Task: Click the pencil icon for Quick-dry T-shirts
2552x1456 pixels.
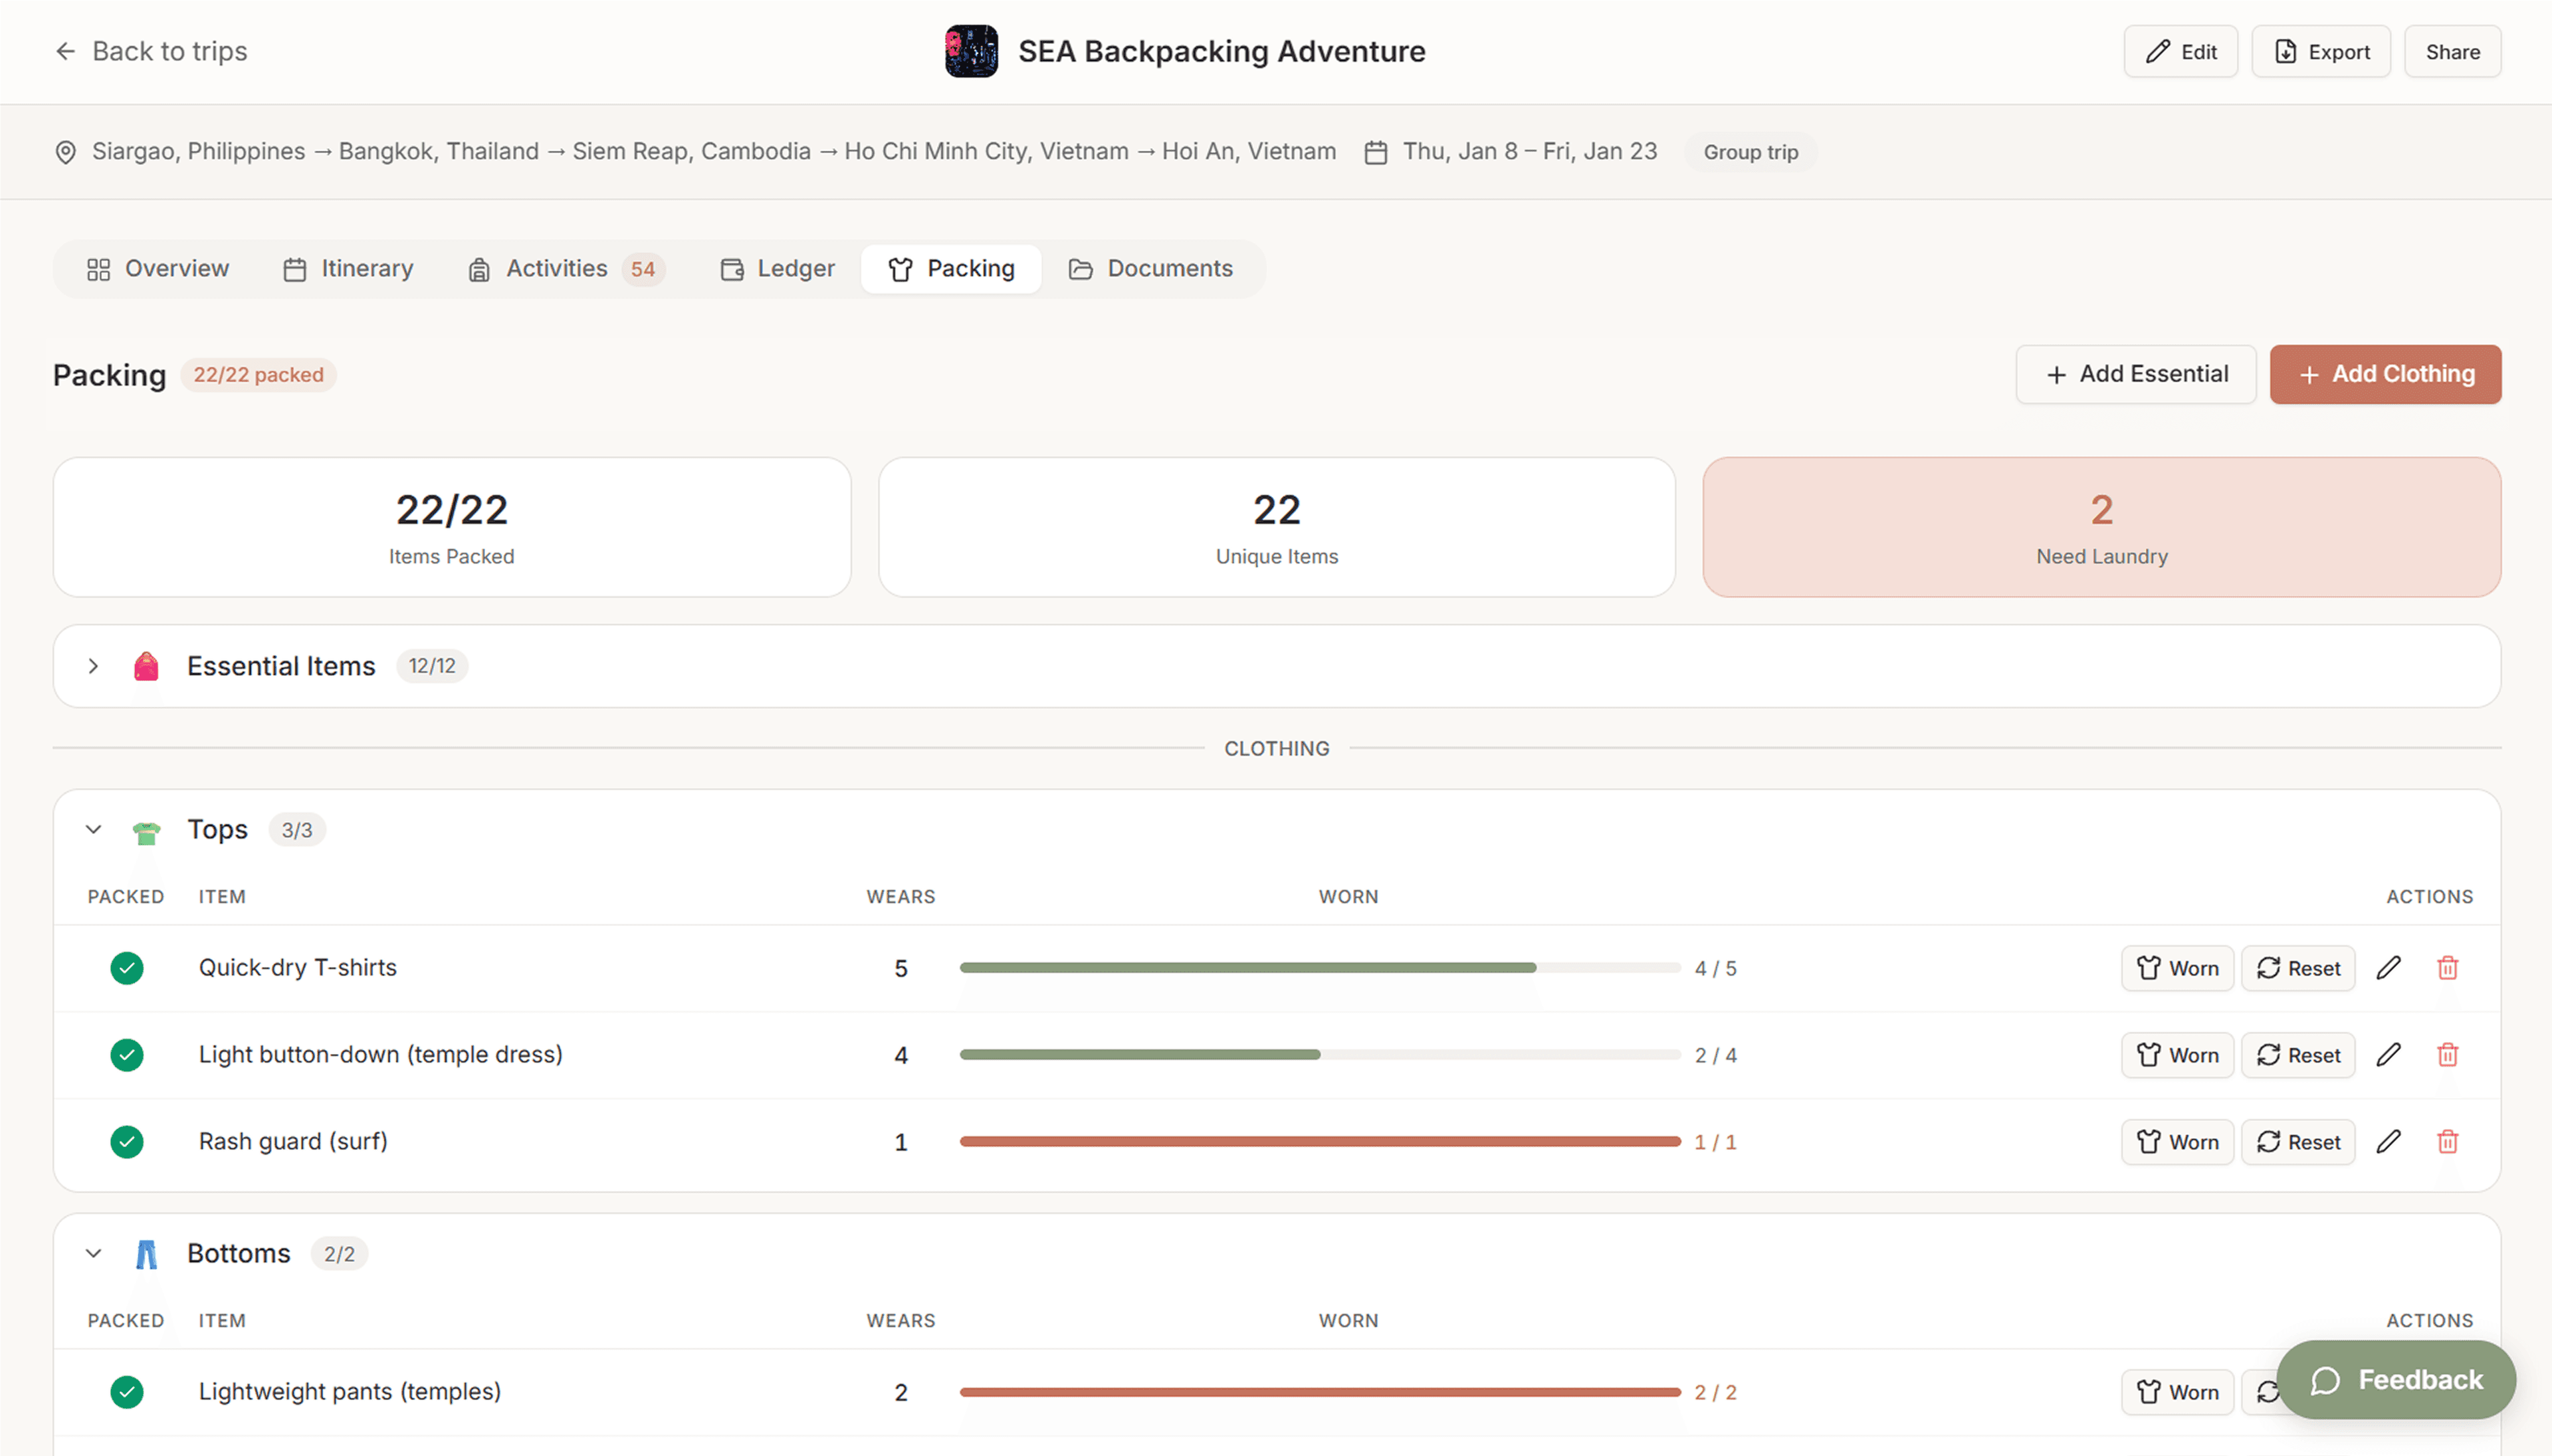Action: click(x=2388, y=967)
